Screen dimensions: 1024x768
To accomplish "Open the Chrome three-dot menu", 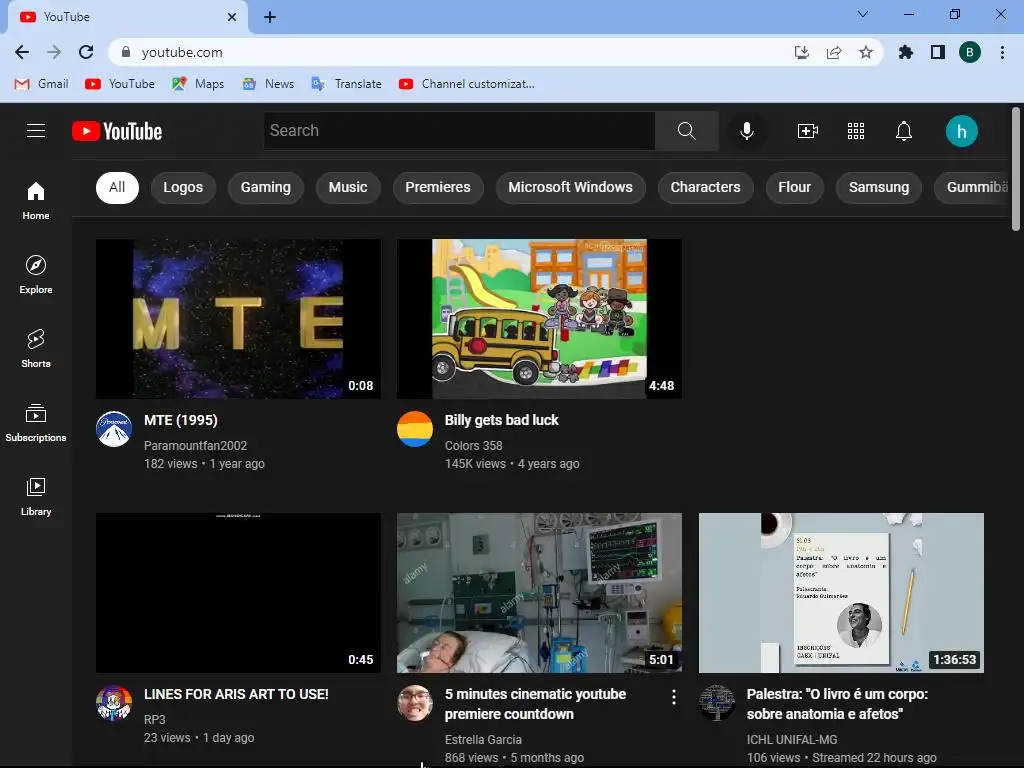I will click(x=1002, y=52).
